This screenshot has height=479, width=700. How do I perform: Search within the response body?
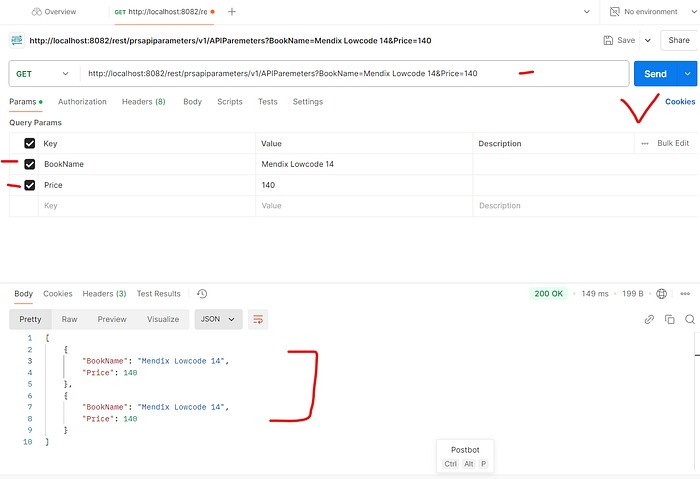point(690,319)
